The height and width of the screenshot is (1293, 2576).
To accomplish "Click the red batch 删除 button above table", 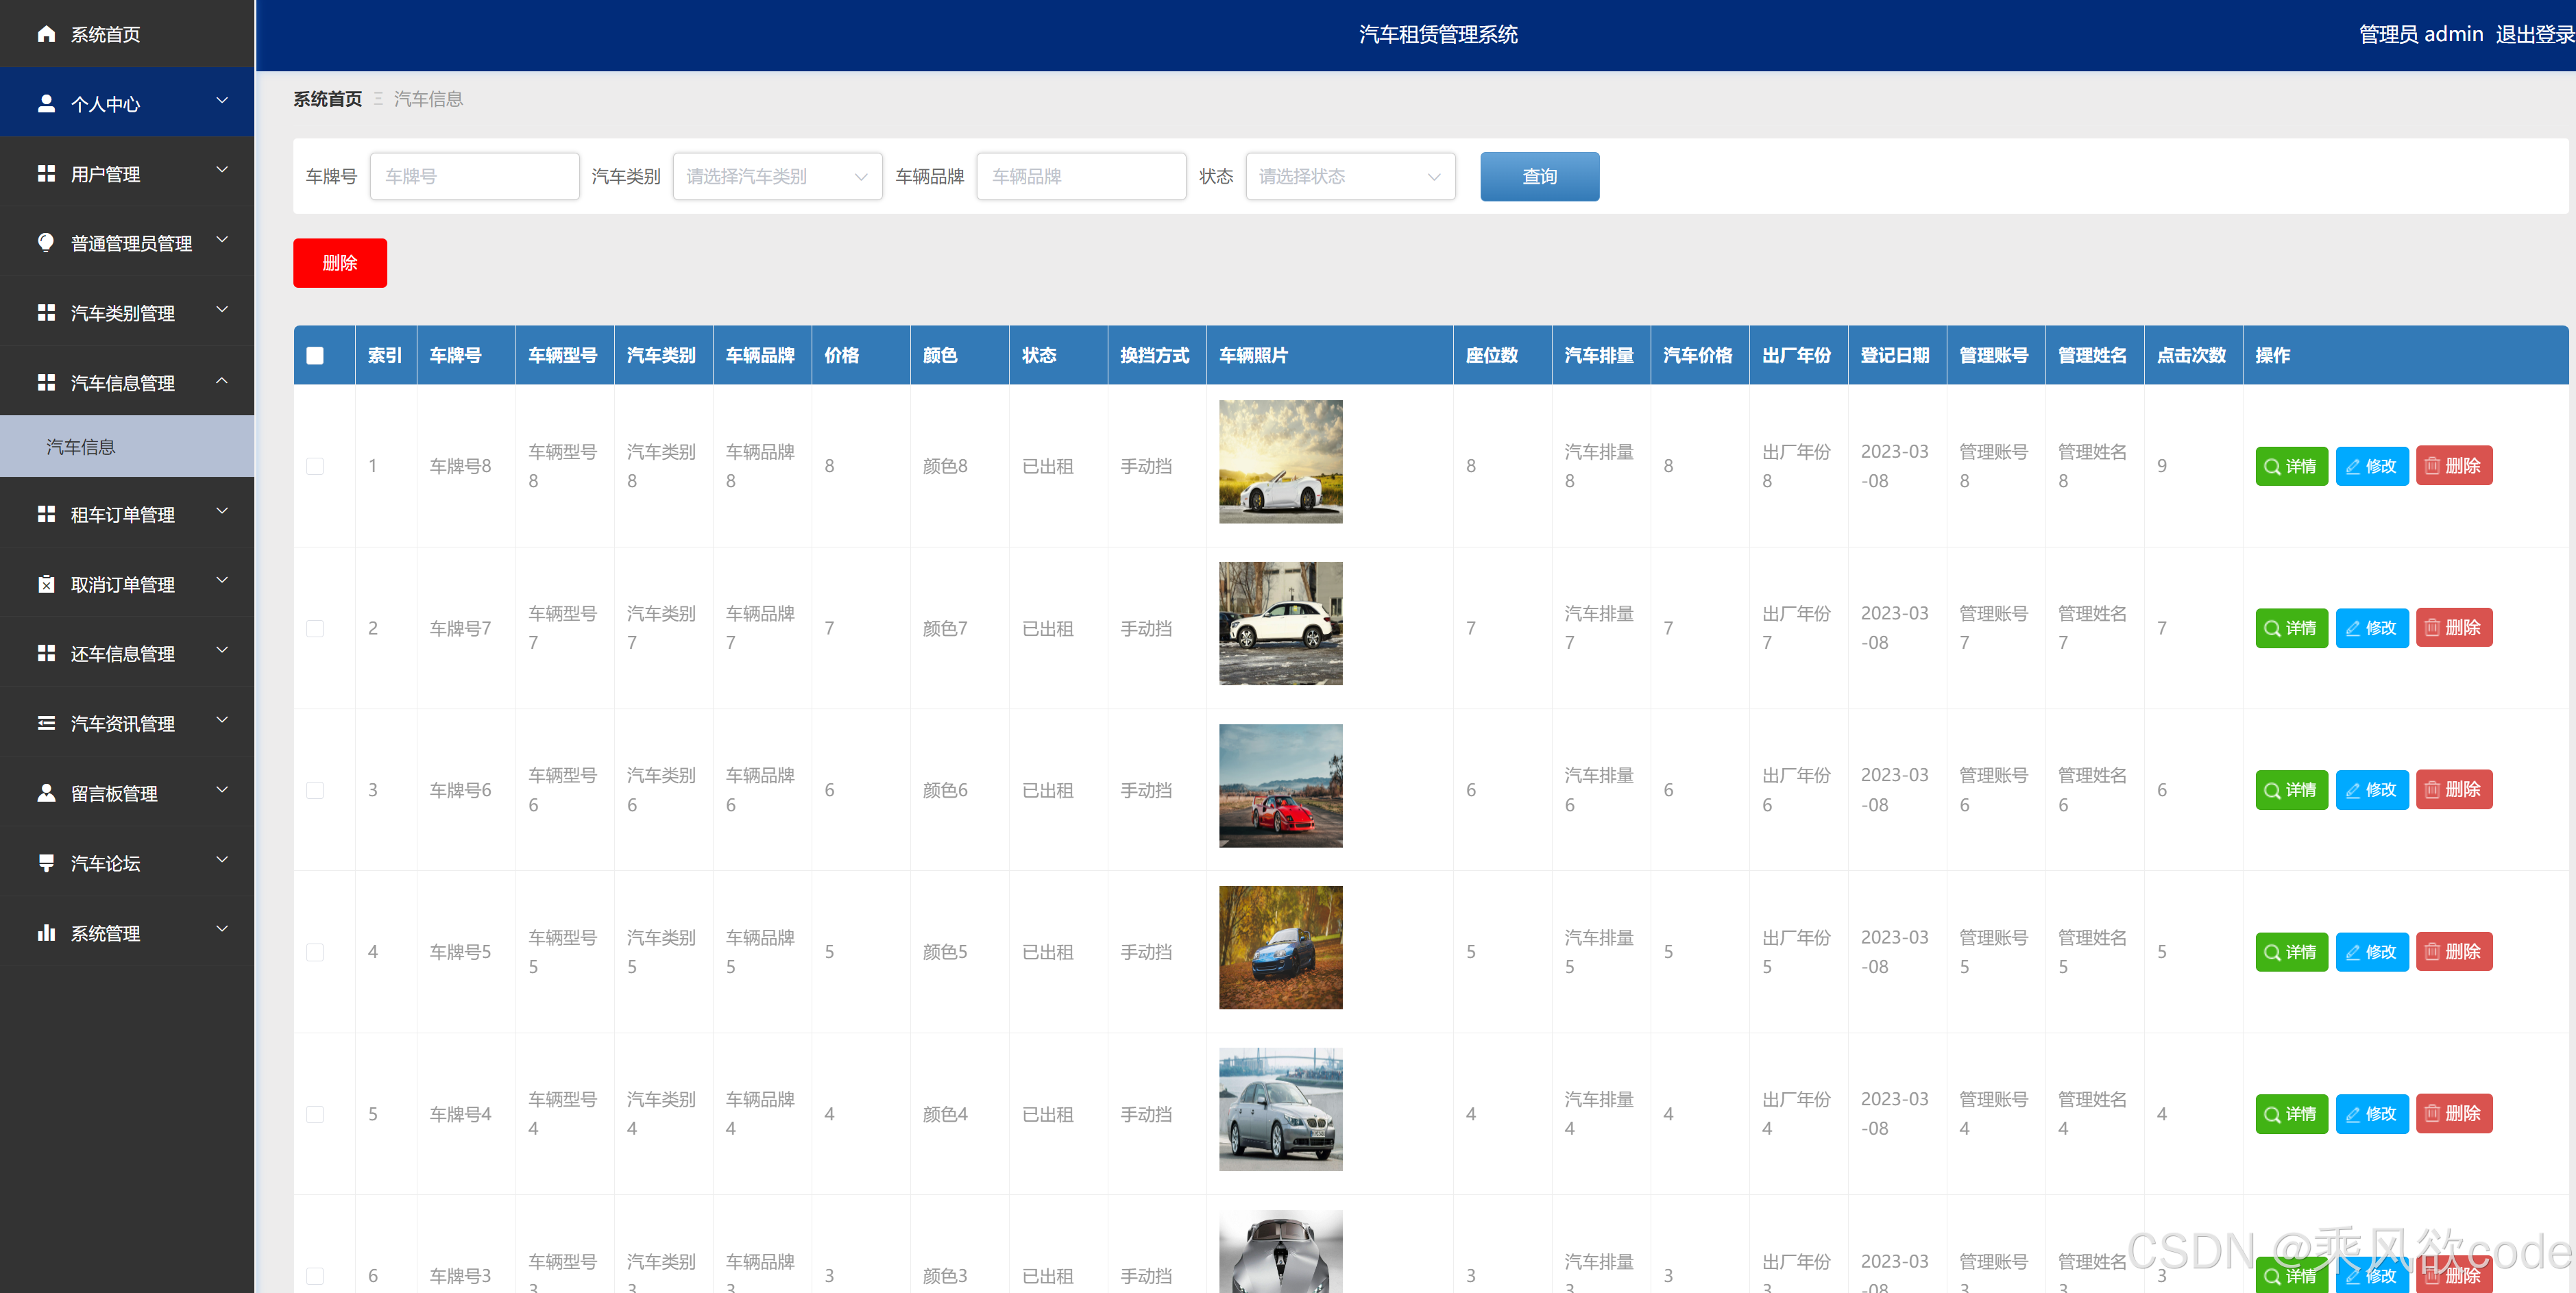I will (x=339, y=262).
